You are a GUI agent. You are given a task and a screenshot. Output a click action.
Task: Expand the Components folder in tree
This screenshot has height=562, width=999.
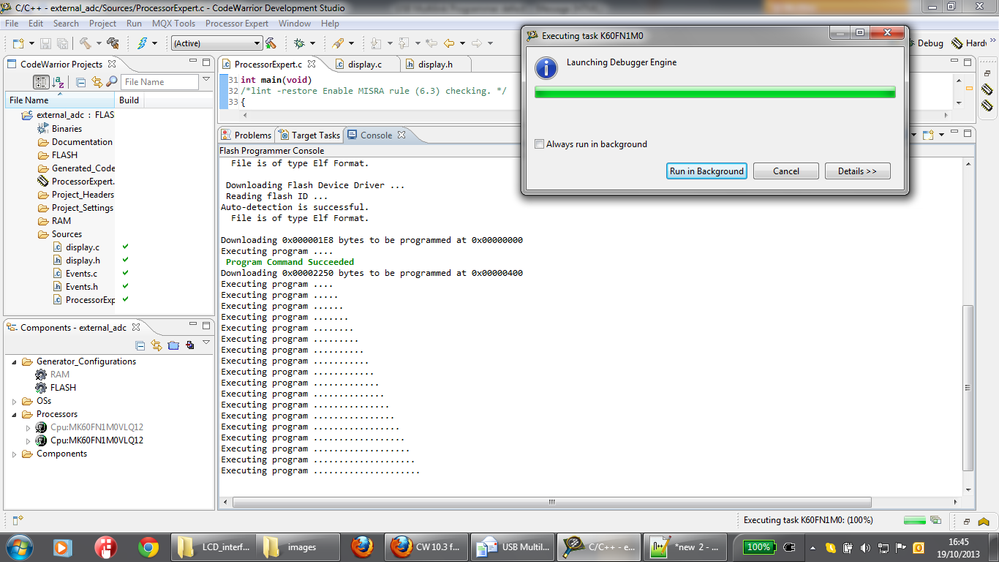pos(14,454)
